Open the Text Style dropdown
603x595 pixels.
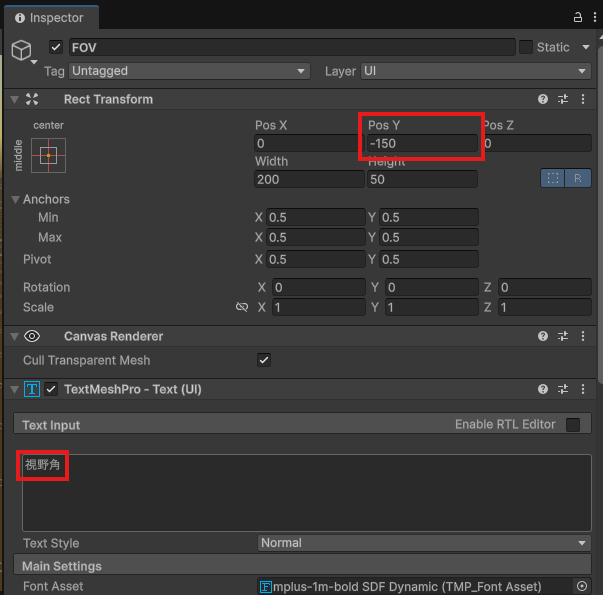pyautogui.click(x=423, y=543)
